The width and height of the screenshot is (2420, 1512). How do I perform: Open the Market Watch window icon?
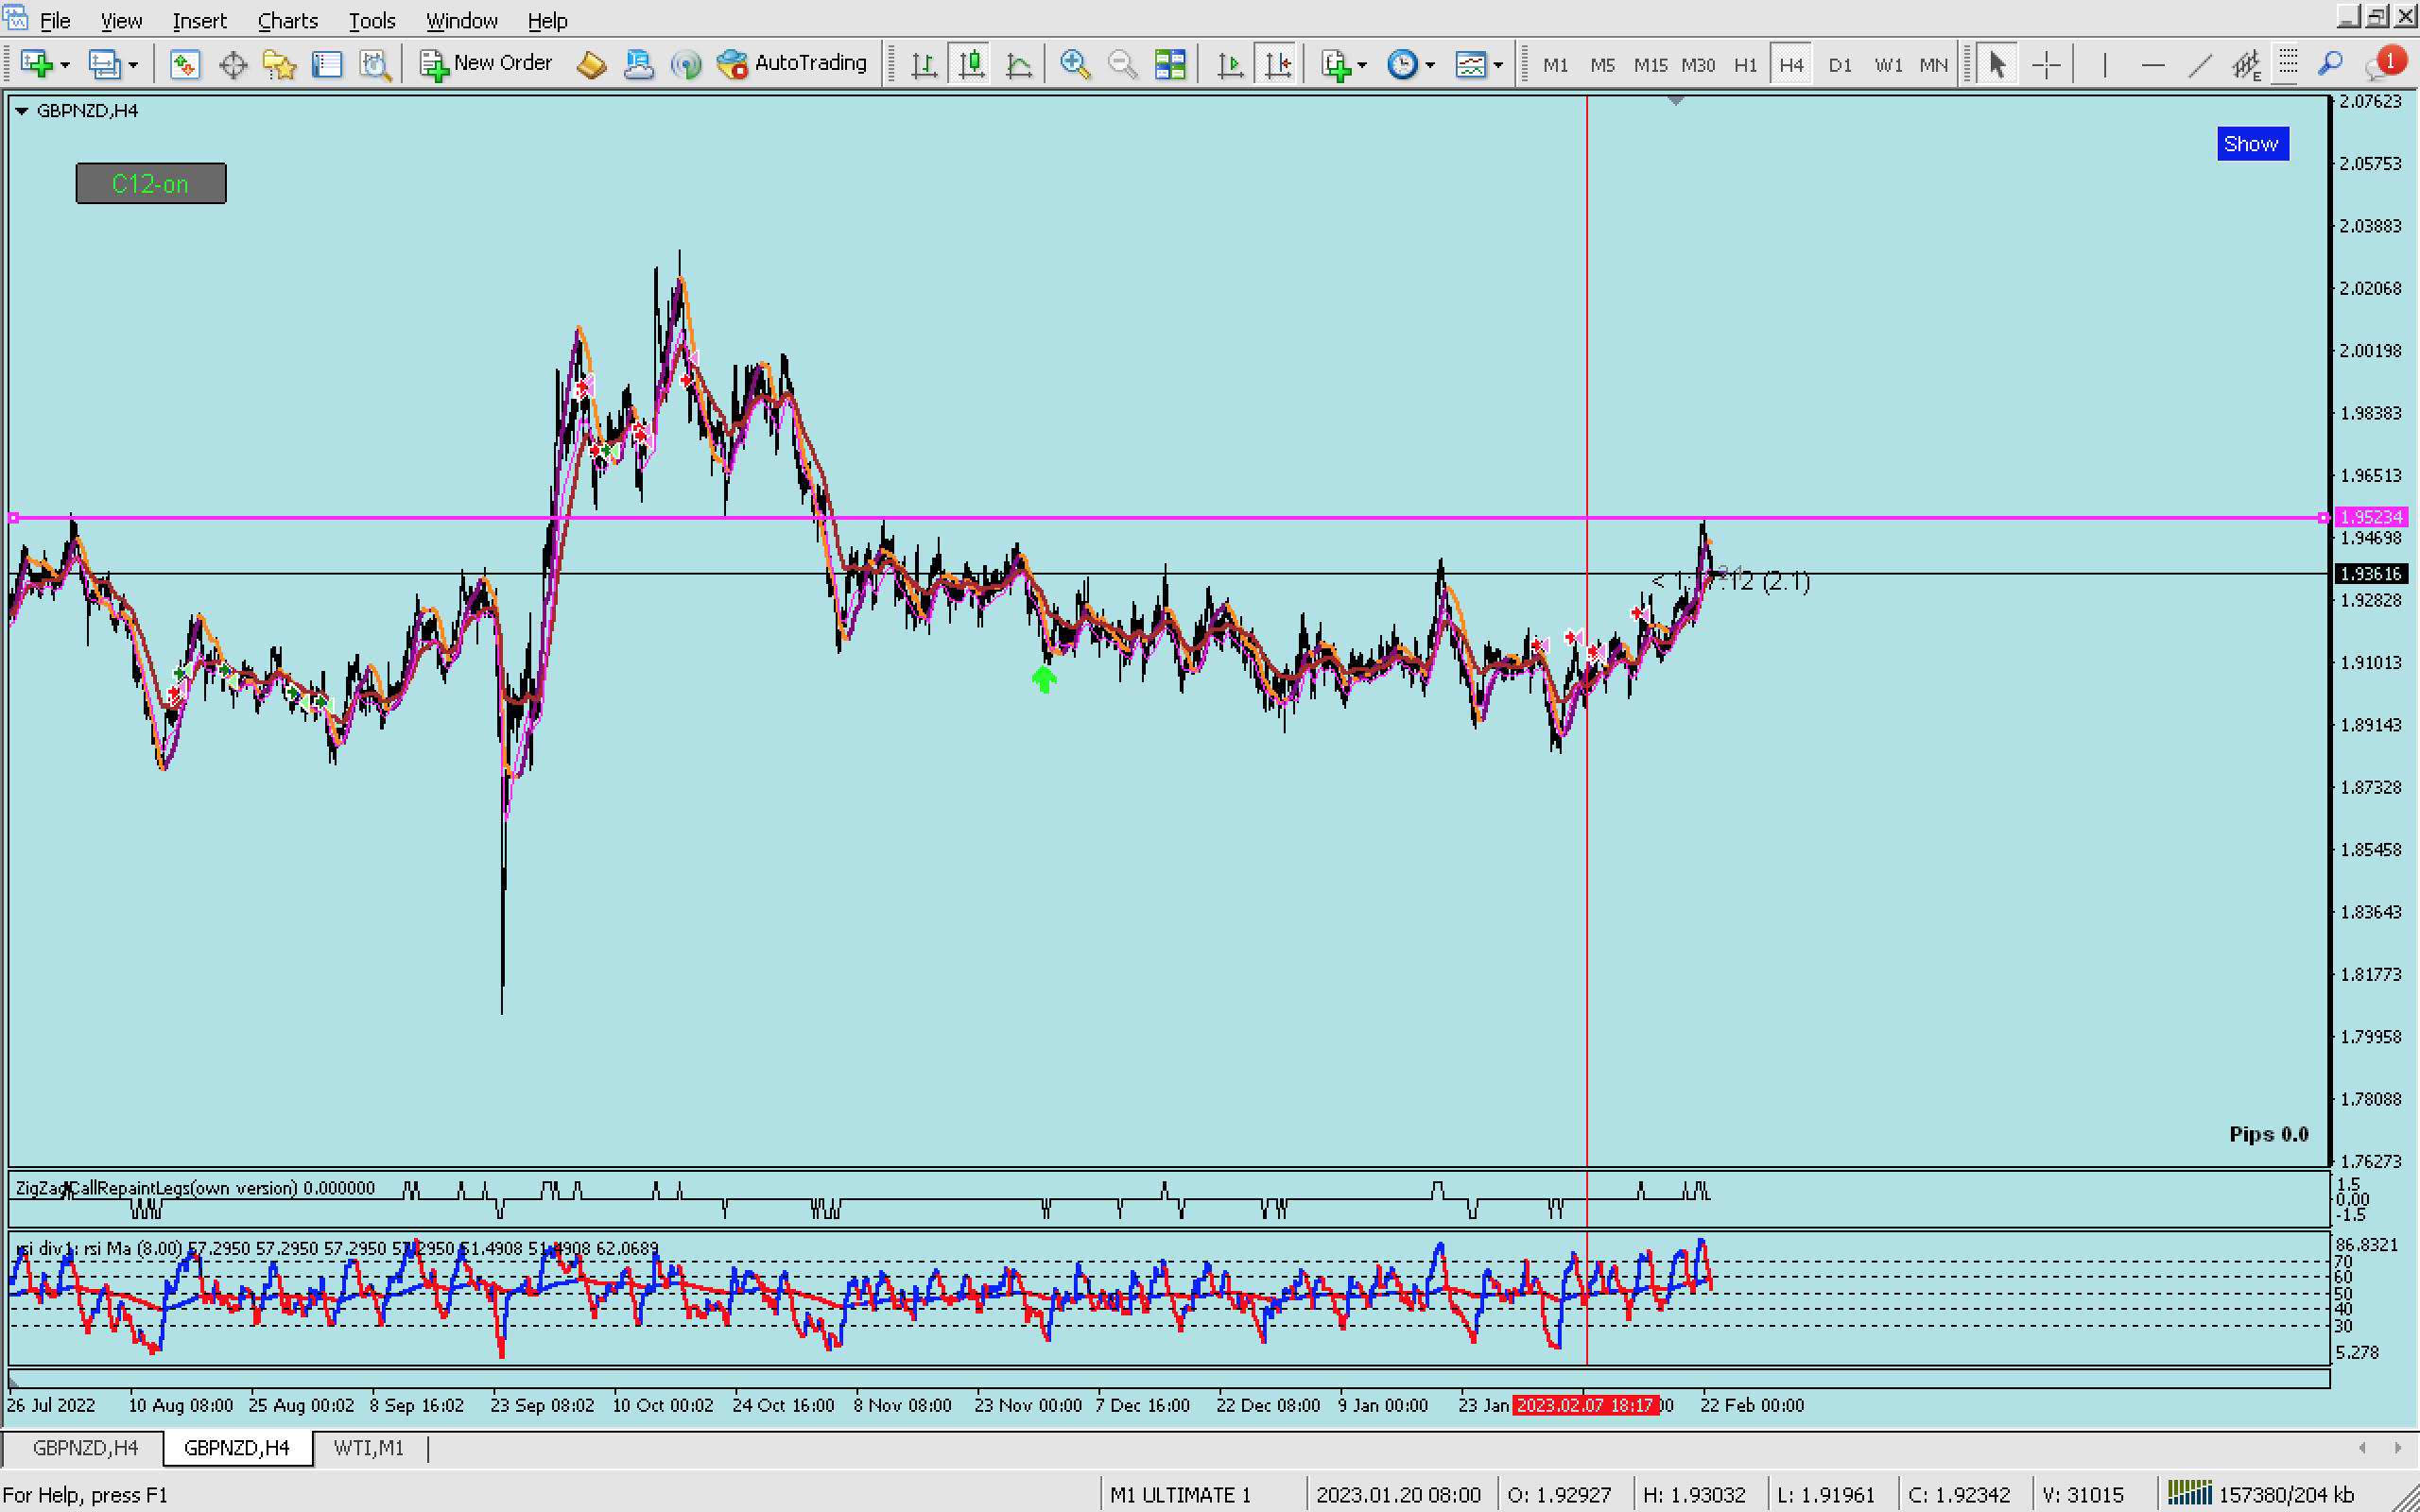(184, 64)
